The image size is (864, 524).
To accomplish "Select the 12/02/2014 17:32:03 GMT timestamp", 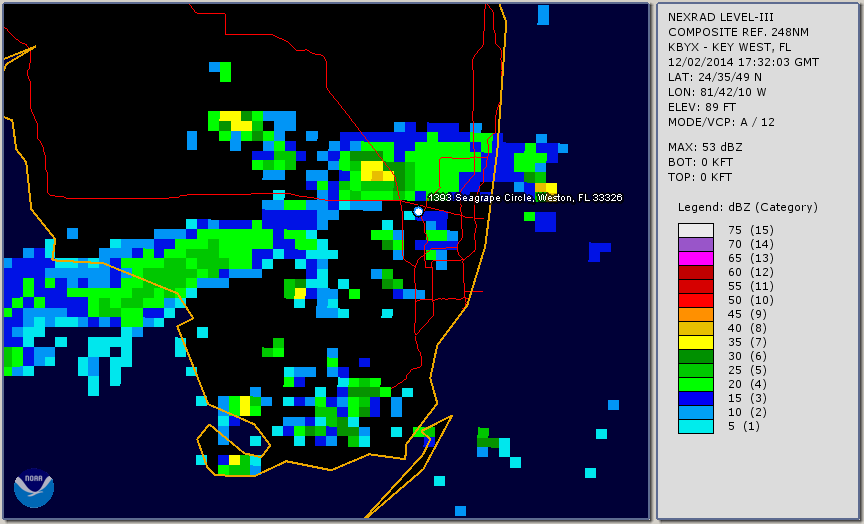I will [x=743, y=62].
